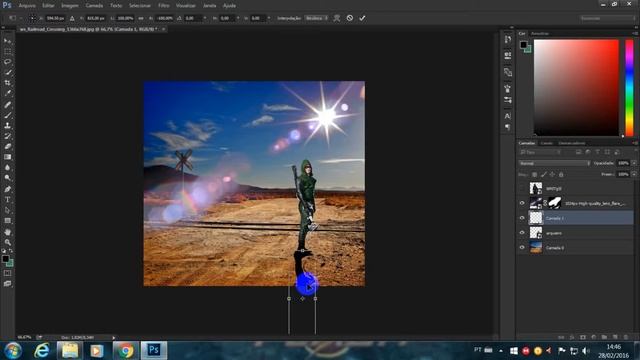
Task: Open the Opacidade value dropdown arrow
Action: coord(634,163)
